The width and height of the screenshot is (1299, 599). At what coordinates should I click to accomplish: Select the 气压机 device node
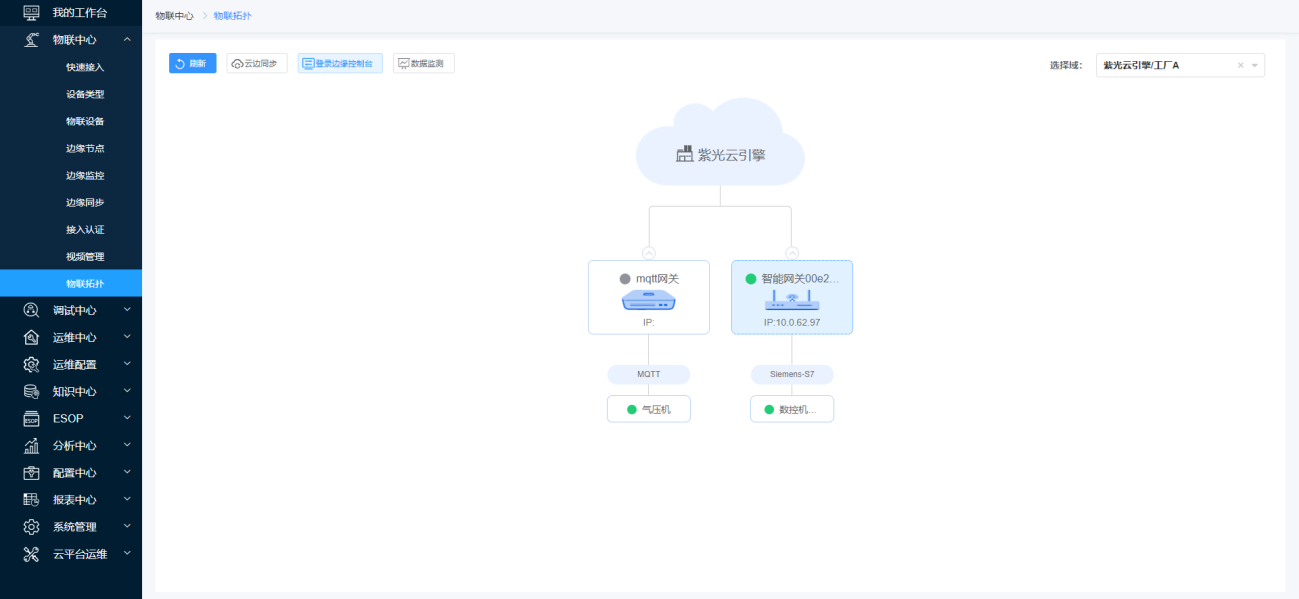pyautogui.click(x=649, y=409)
